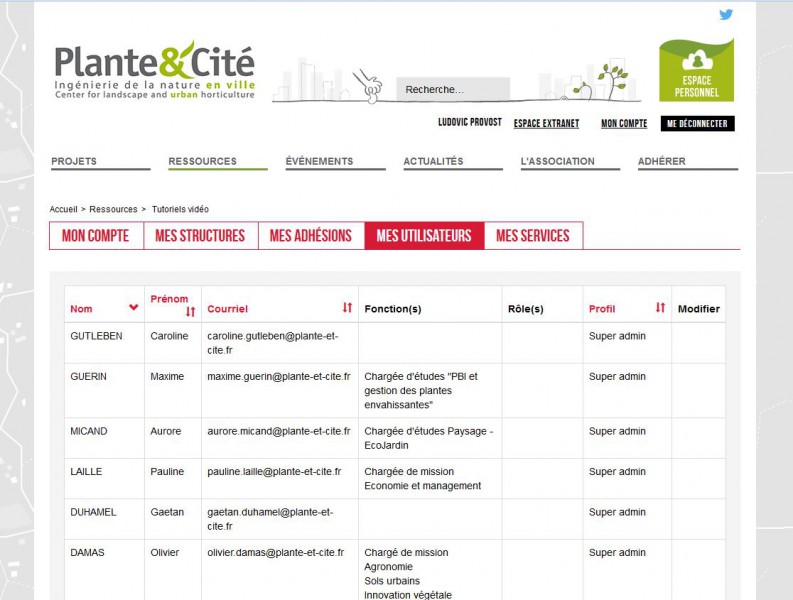793x600 pixels.
Task: Switch to the Mon Compte tab
Action: (96, 236)
